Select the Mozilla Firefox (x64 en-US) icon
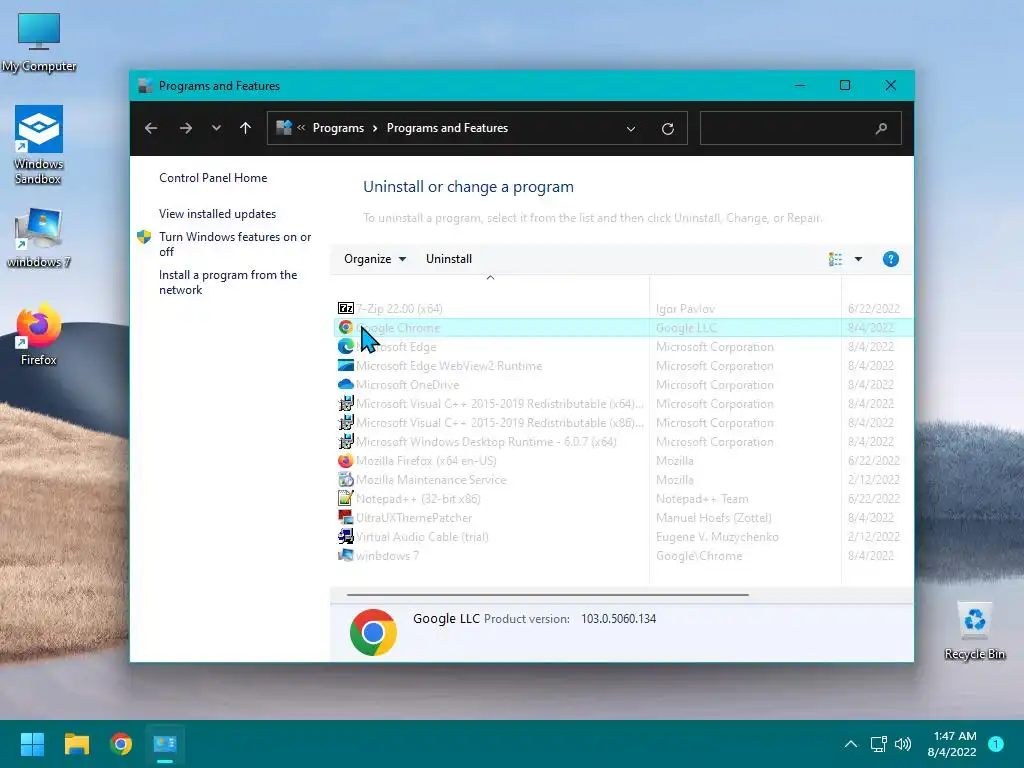Viewport: 1024px width, 768px height. 345,460
